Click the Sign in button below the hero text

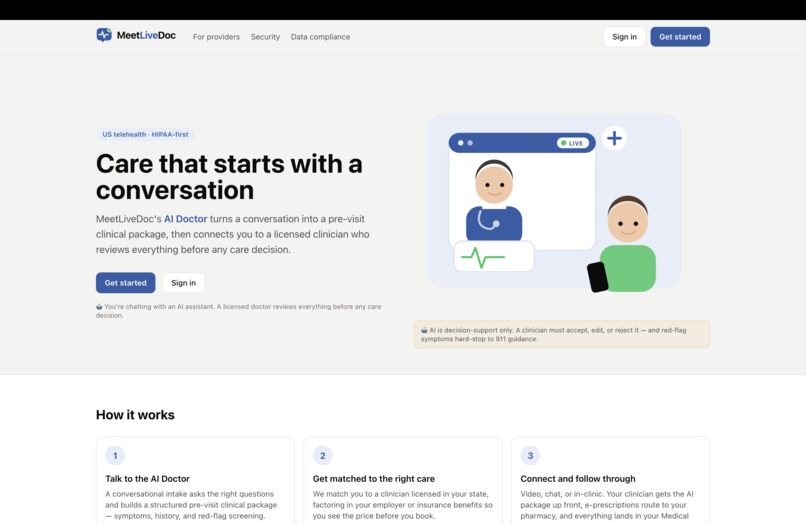184,283
